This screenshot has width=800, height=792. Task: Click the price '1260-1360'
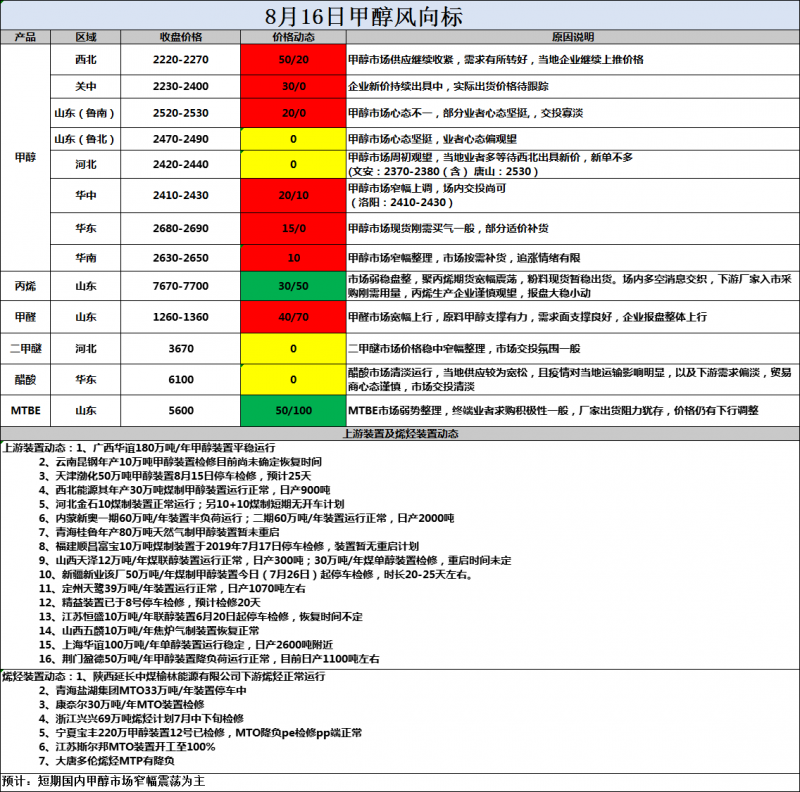181,317
